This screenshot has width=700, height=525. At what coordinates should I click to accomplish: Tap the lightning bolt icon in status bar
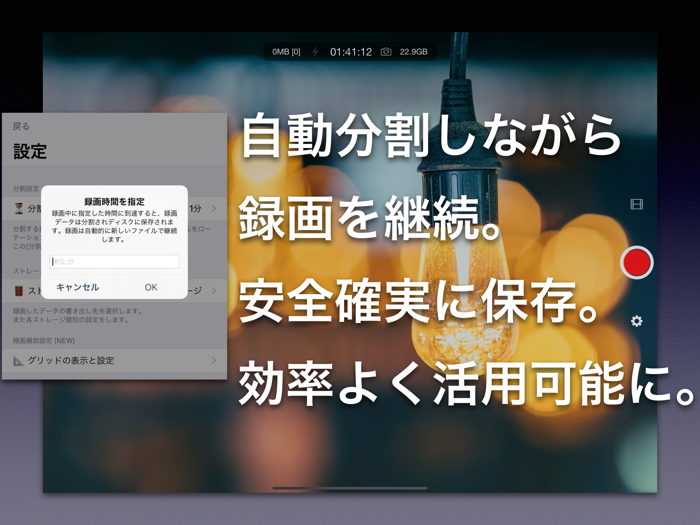click(x=315, y=52)
